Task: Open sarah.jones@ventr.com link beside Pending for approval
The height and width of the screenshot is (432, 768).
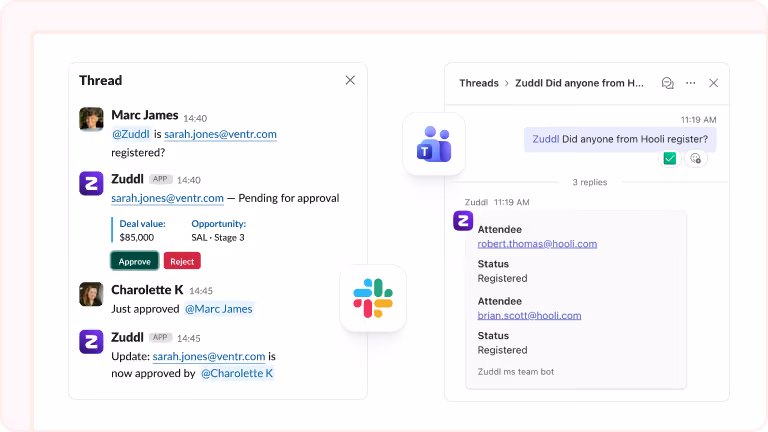Action: pyautogui.click(x=168, y=198)
